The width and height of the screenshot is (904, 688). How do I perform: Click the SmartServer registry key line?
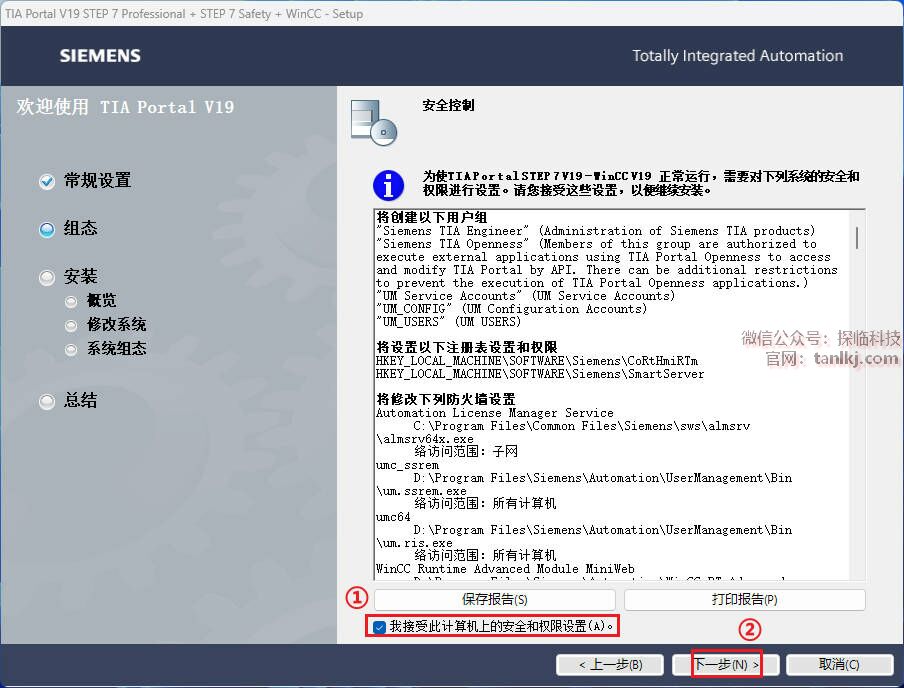540,374
